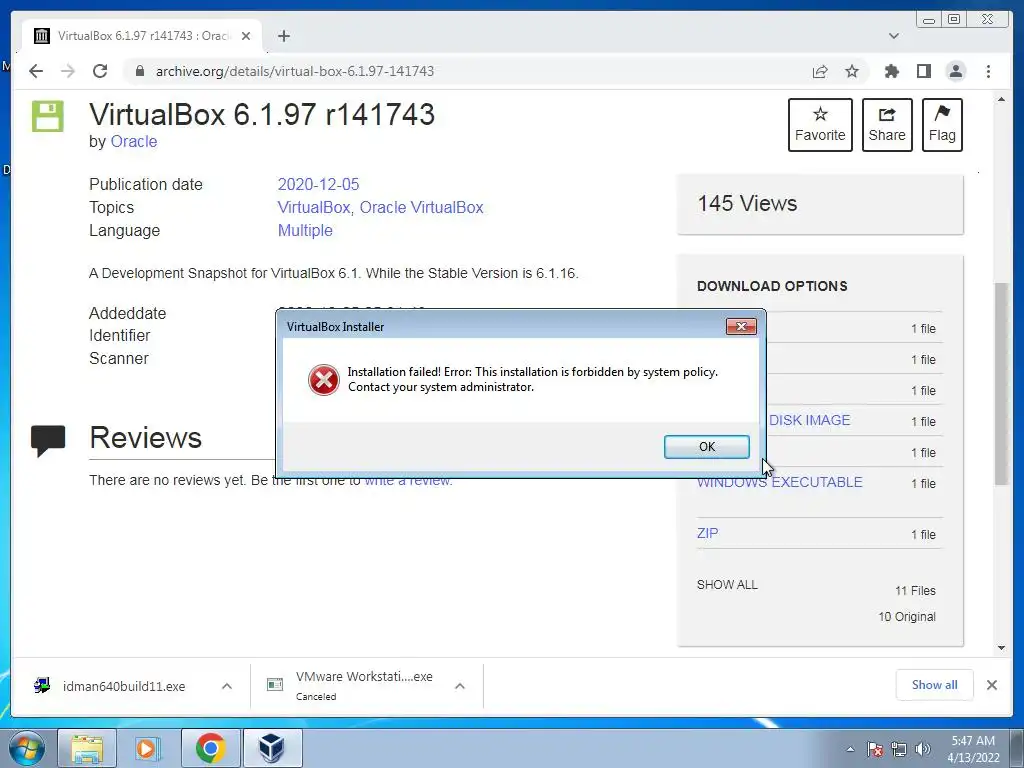Viewport: 1024px width, 768px height.
Task: Open the Oracle VirtualBox topic link
Action: tap(421, 208)
